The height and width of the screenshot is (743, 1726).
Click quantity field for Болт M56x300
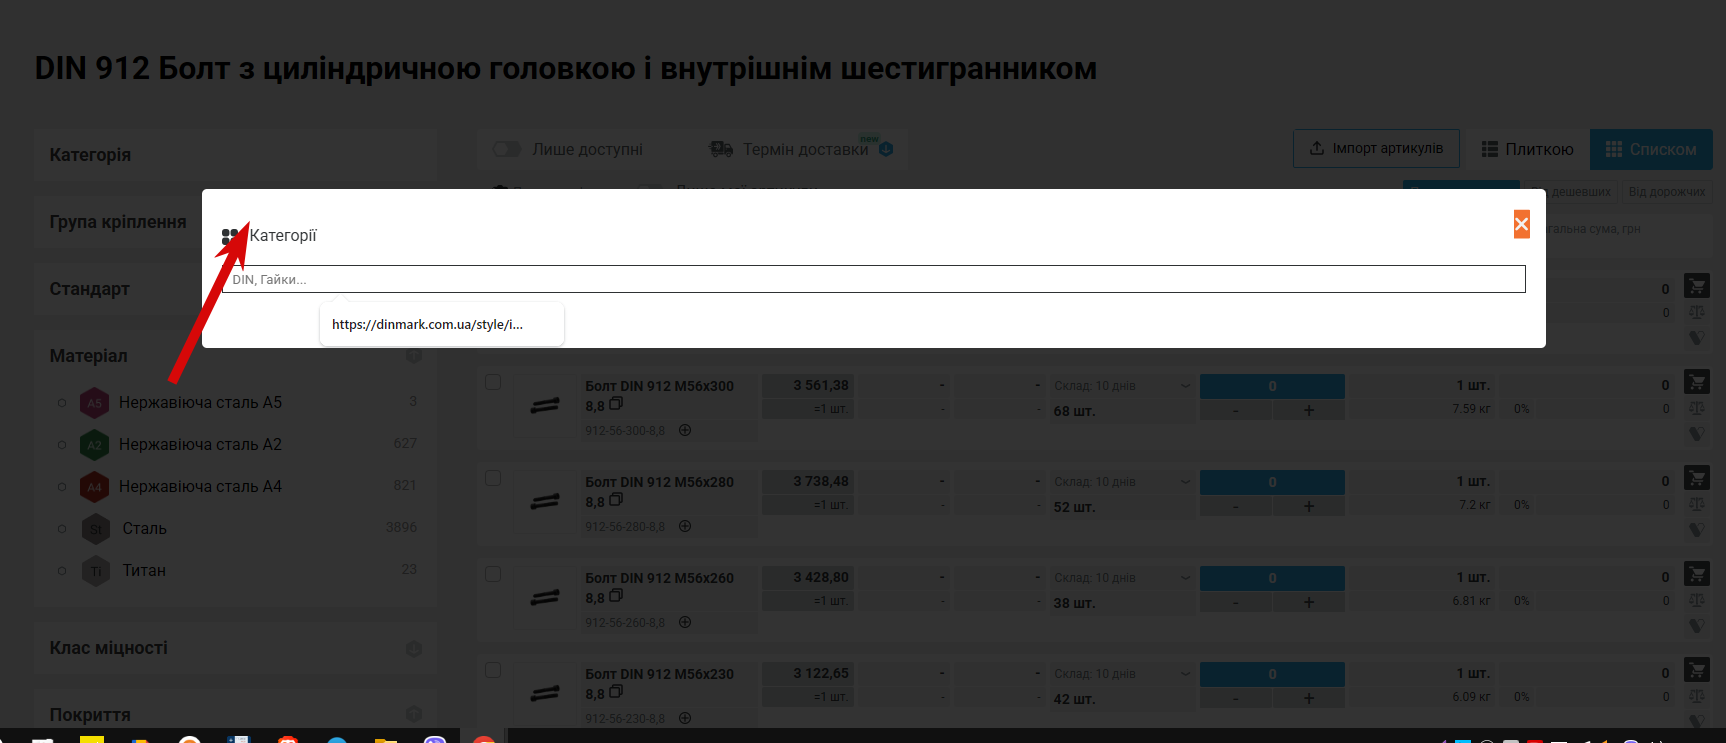pyautogui.click(x=1272, y=386)
